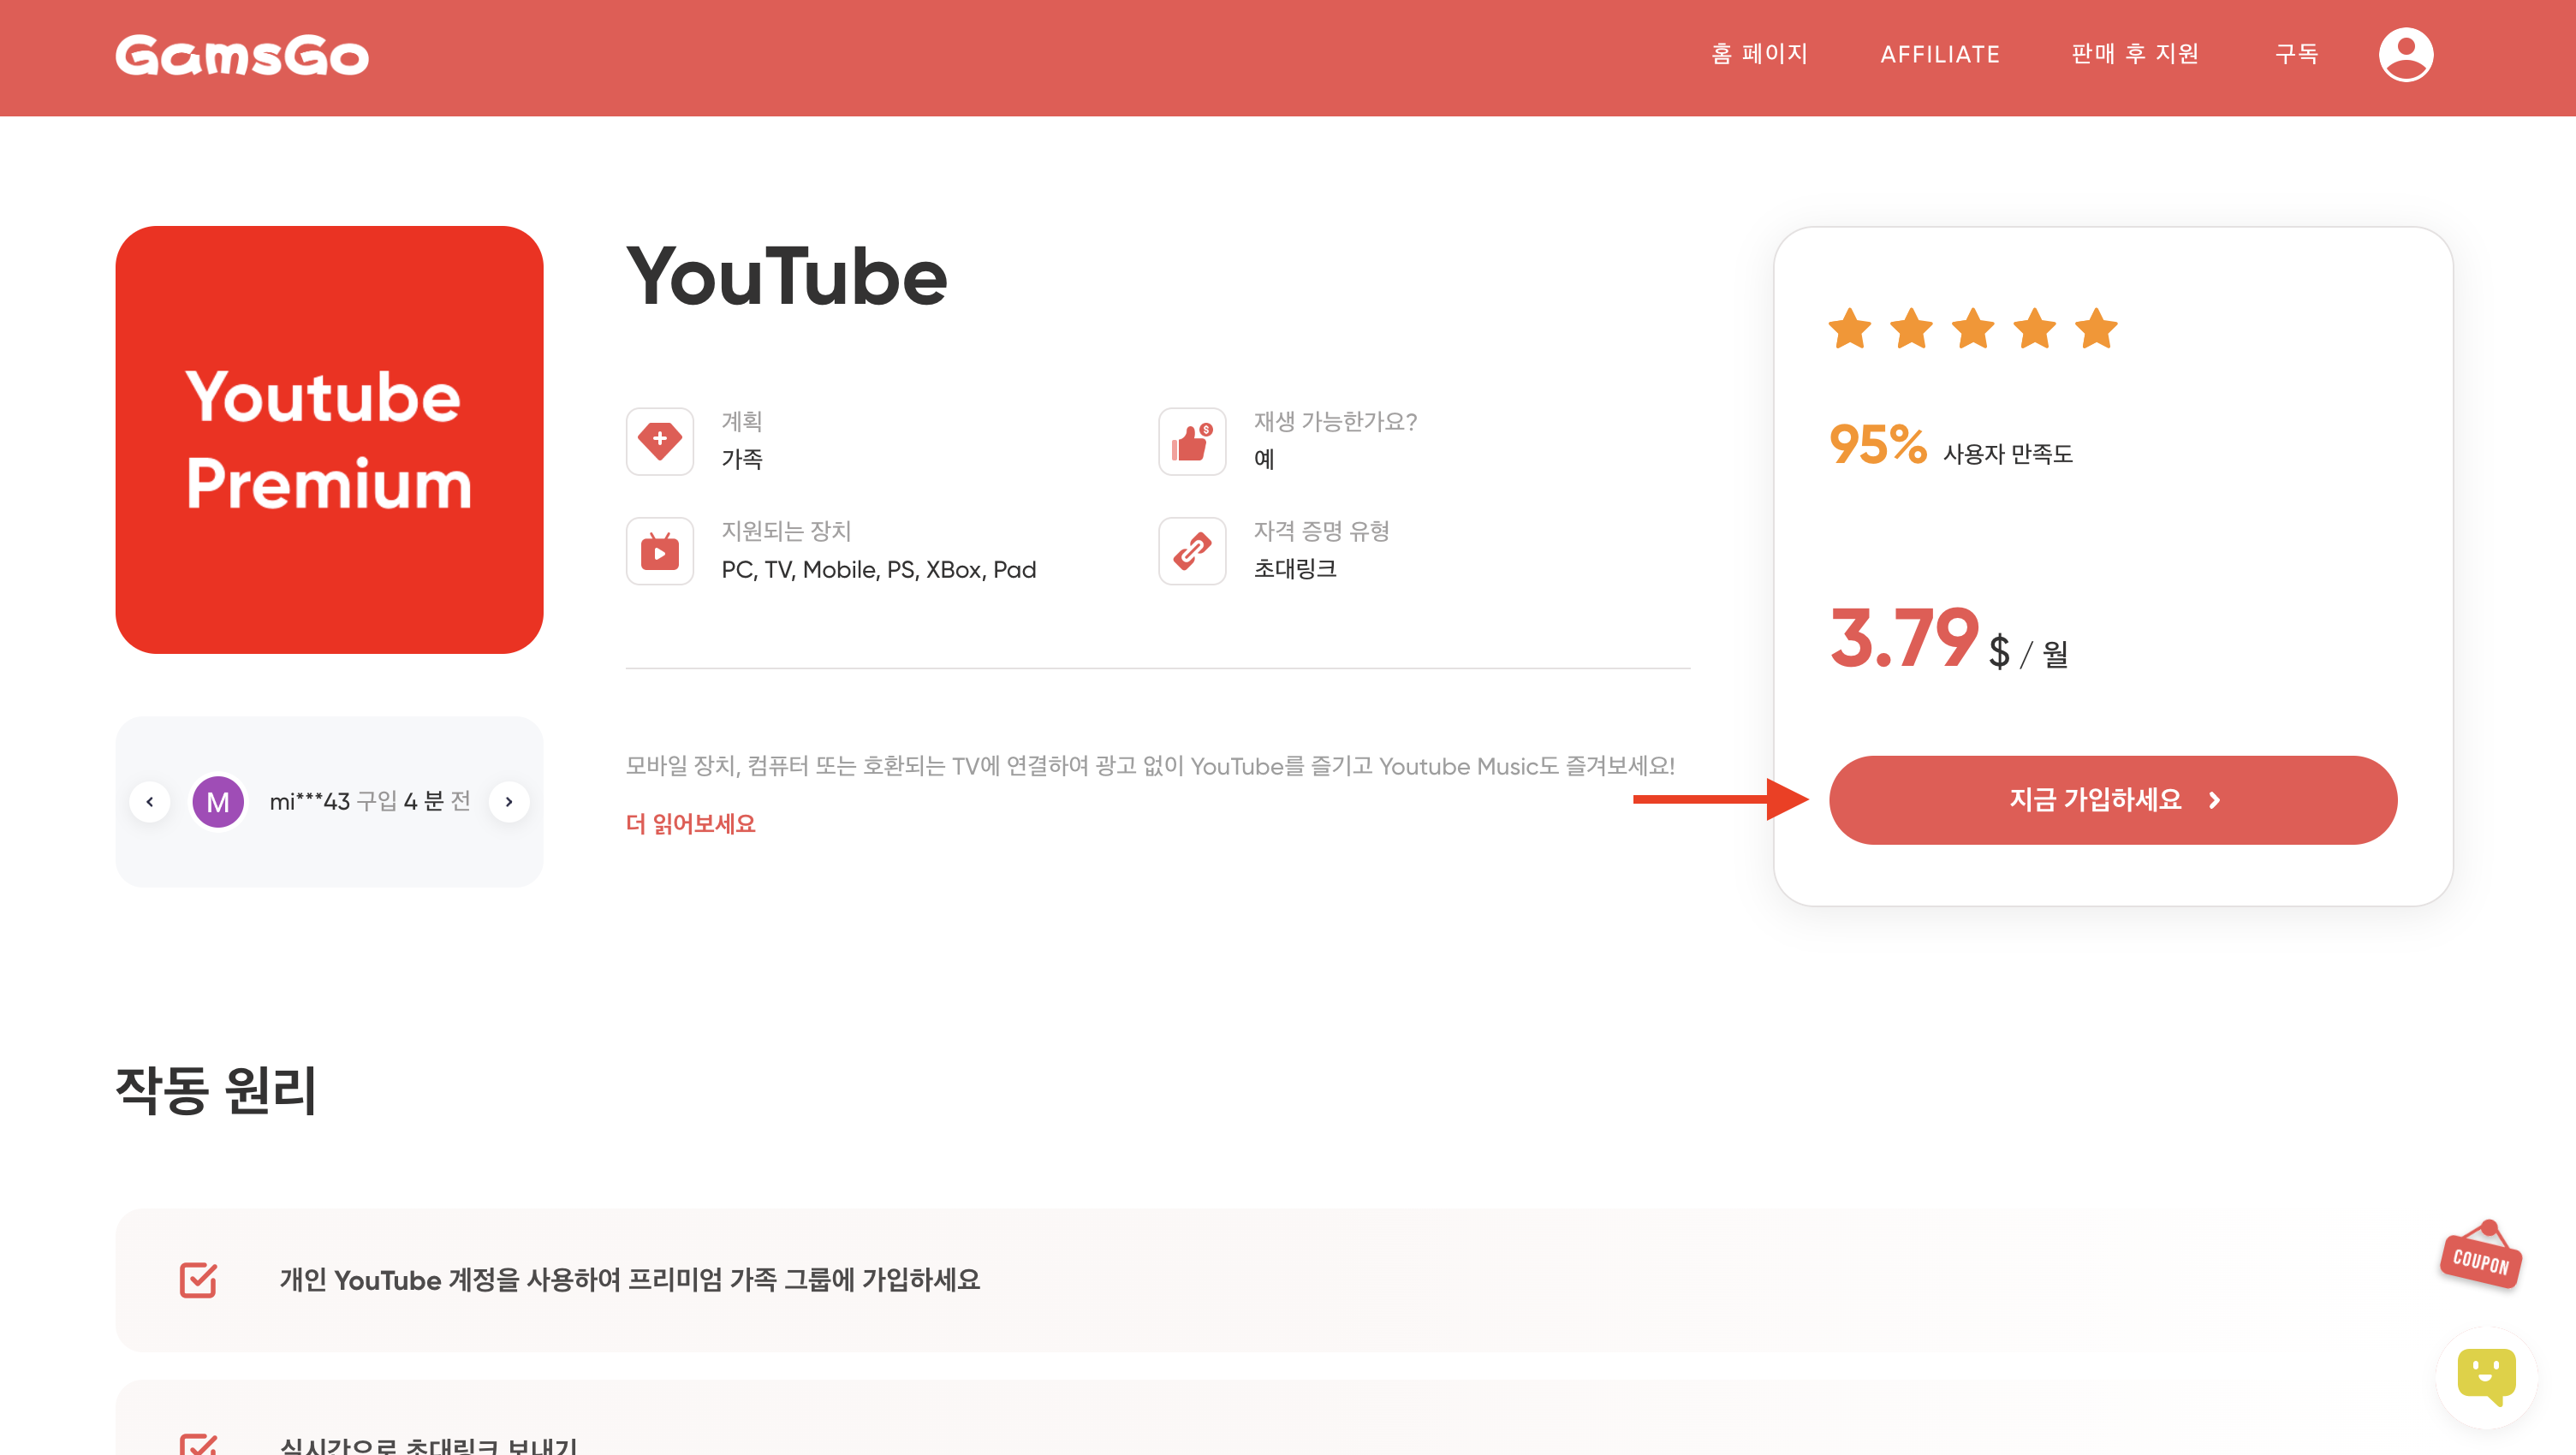Click the mi***43 purchase notification text
Image resolution: width=2576 pixels, height=1455 pixels.
click(370, 802)
